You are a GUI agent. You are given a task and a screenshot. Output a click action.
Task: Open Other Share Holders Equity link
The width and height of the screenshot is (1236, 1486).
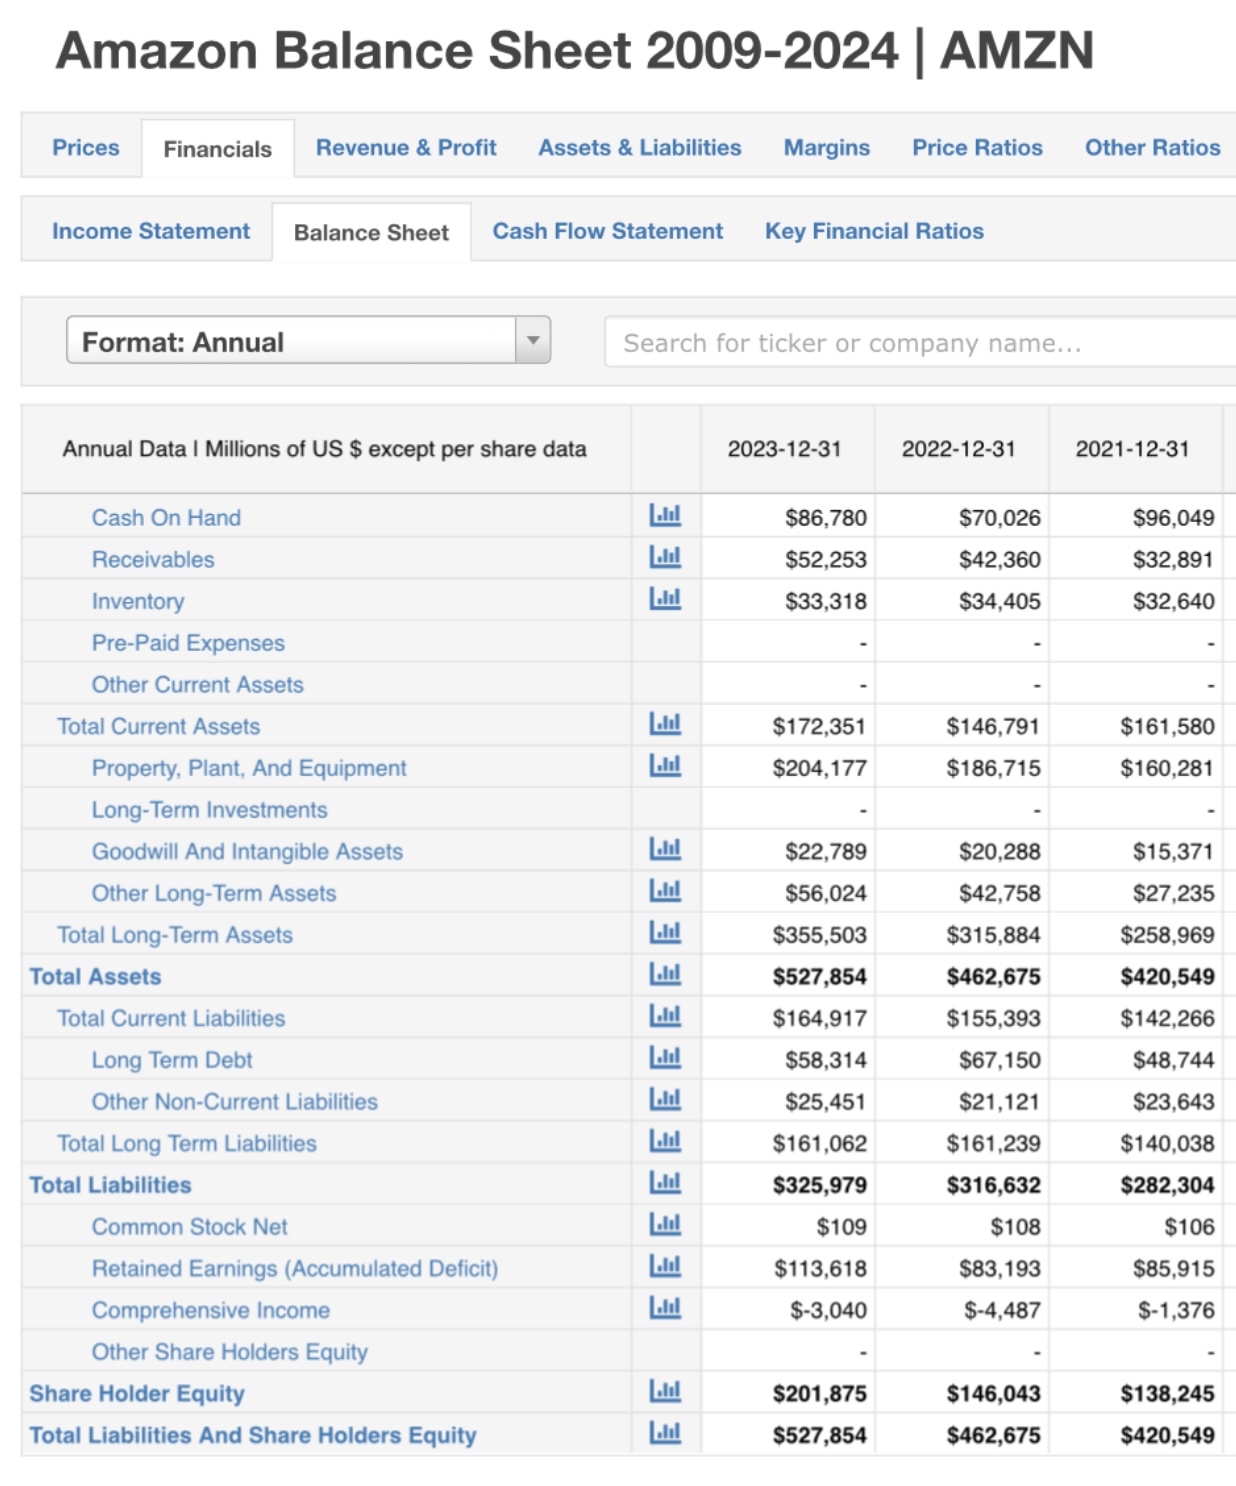(x=230, y=1352)
